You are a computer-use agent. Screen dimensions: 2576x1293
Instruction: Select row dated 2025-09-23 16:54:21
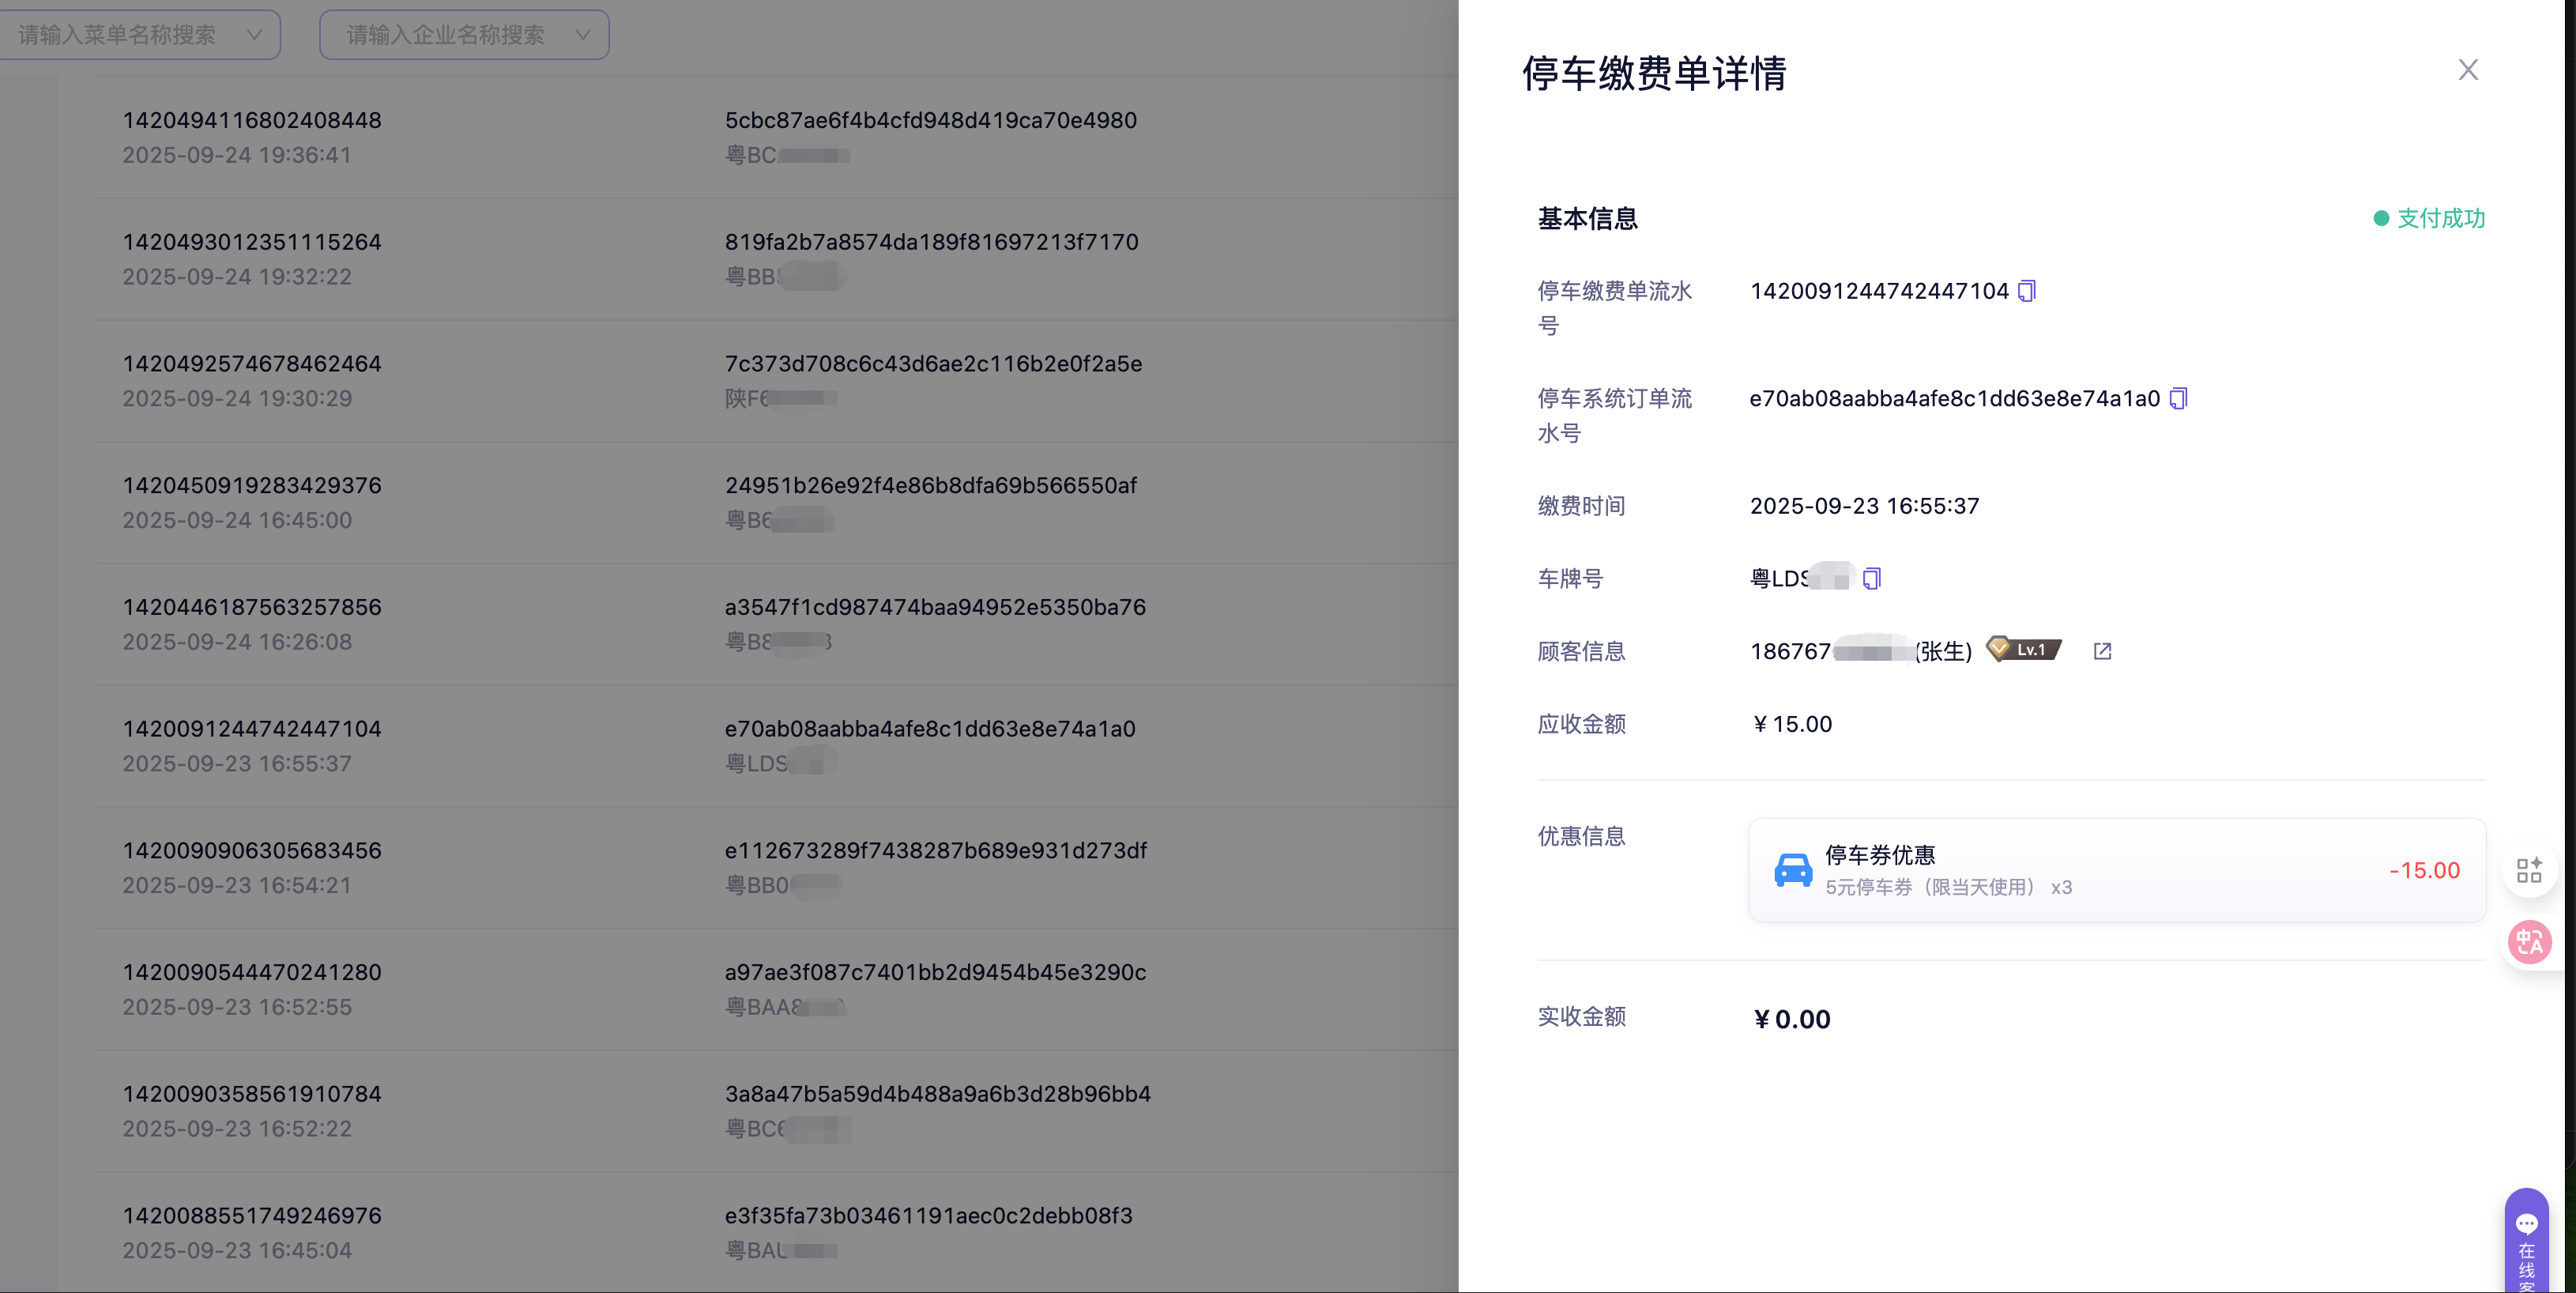237,885
